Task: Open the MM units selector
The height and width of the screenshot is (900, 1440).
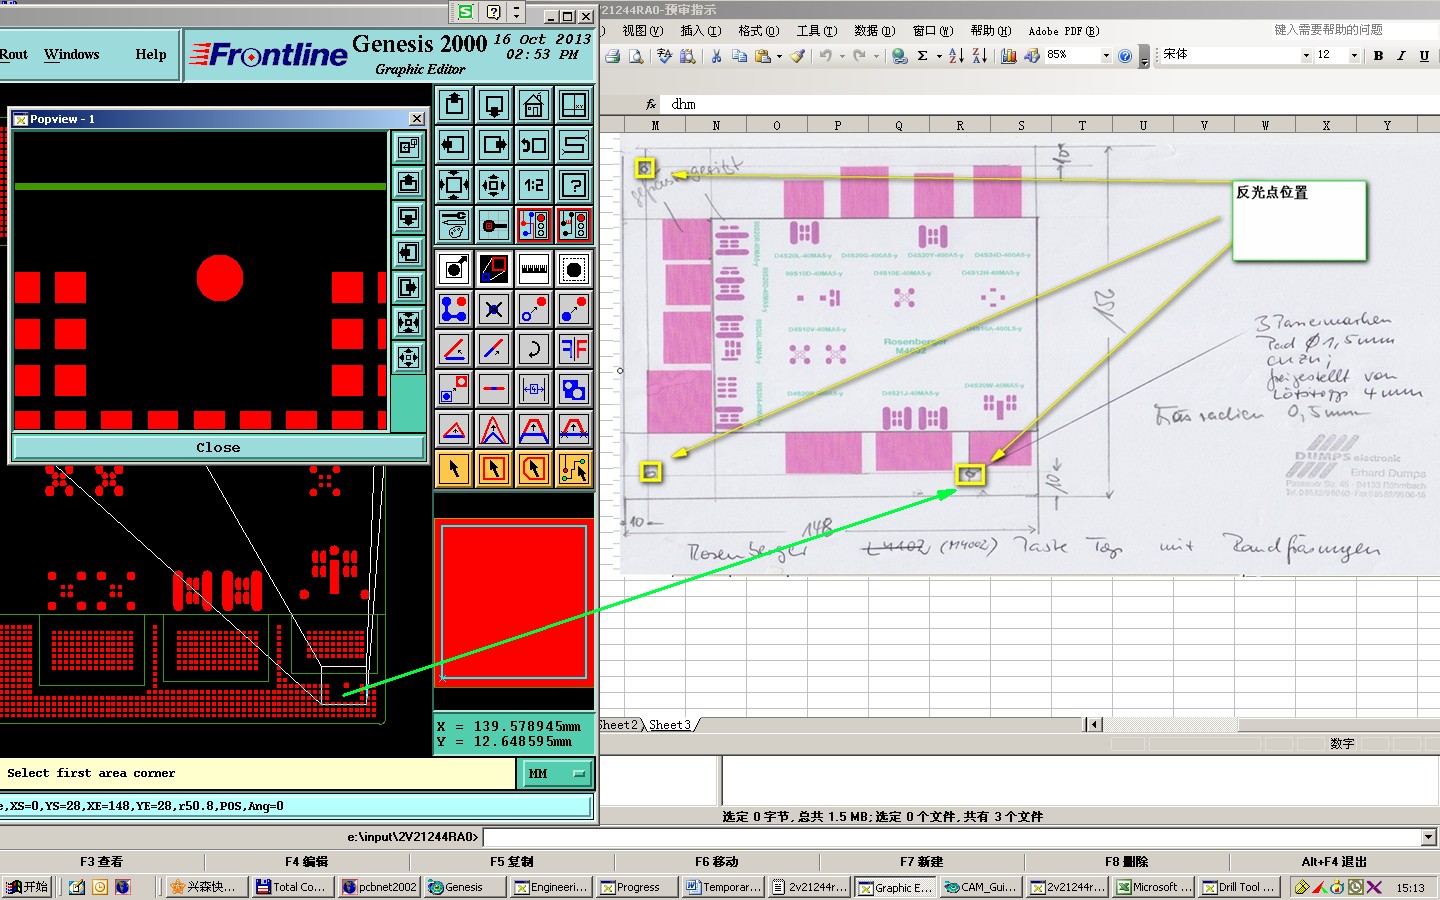Action: coord(556,774)
